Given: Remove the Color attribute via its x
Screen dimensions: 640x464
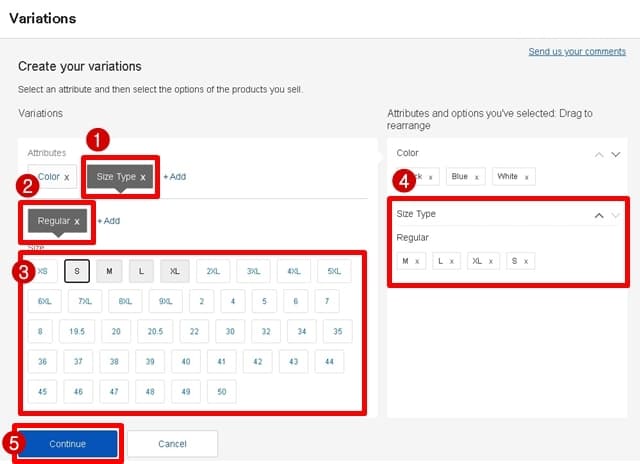Looking at the screenshot, I should point(67,177).
